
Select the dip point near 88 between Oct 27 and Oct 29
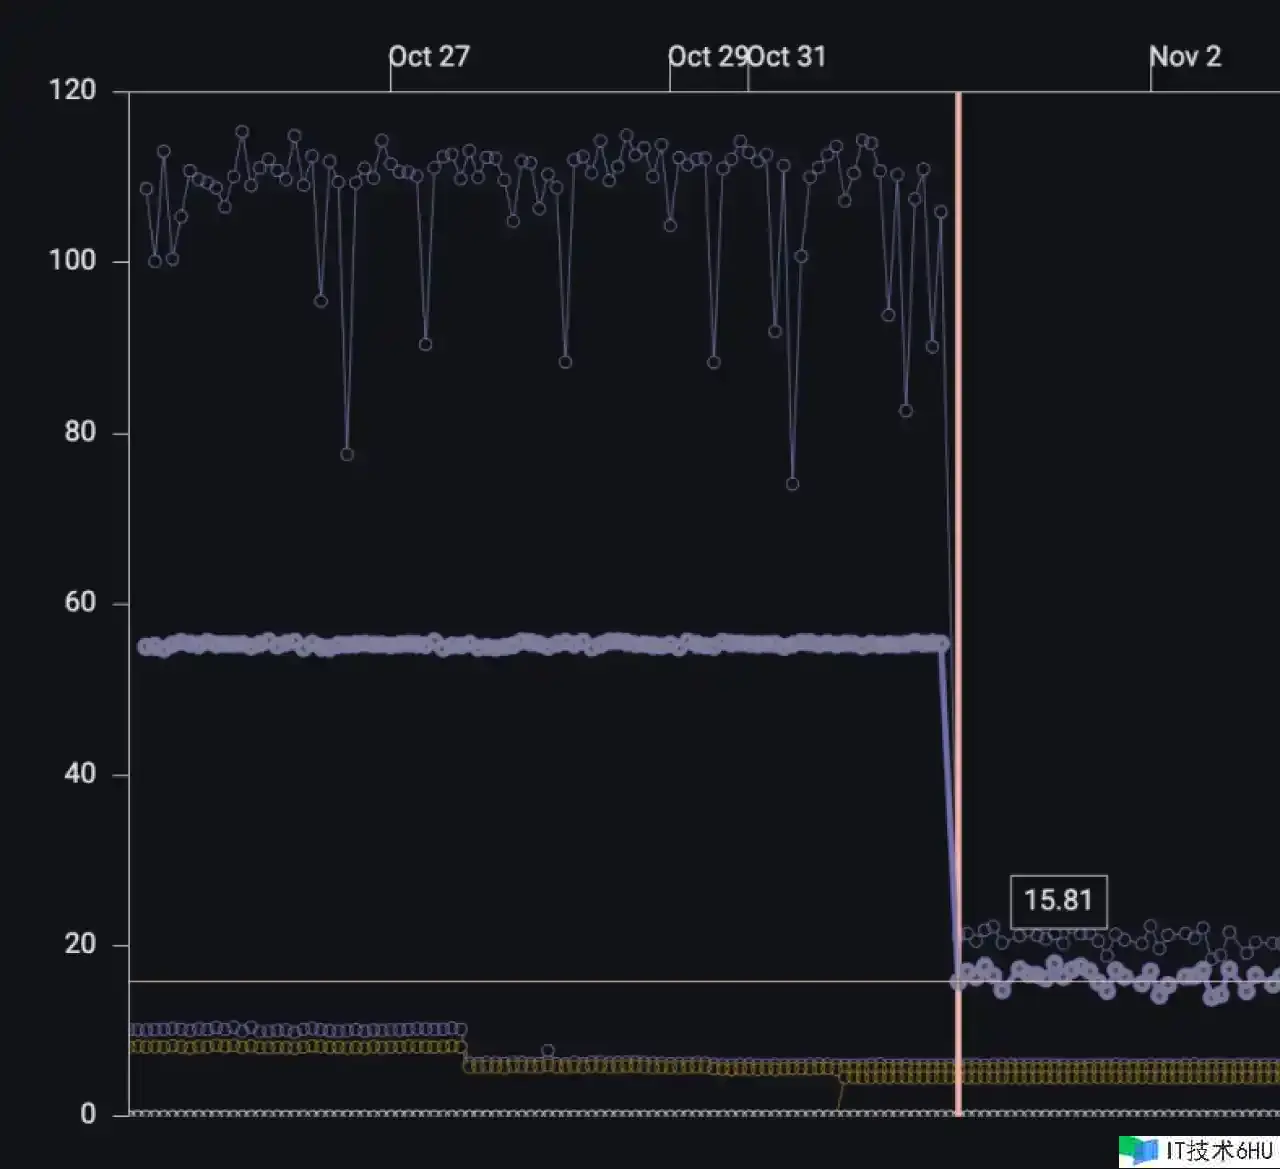pyautogui.click(x=565, y=362)
